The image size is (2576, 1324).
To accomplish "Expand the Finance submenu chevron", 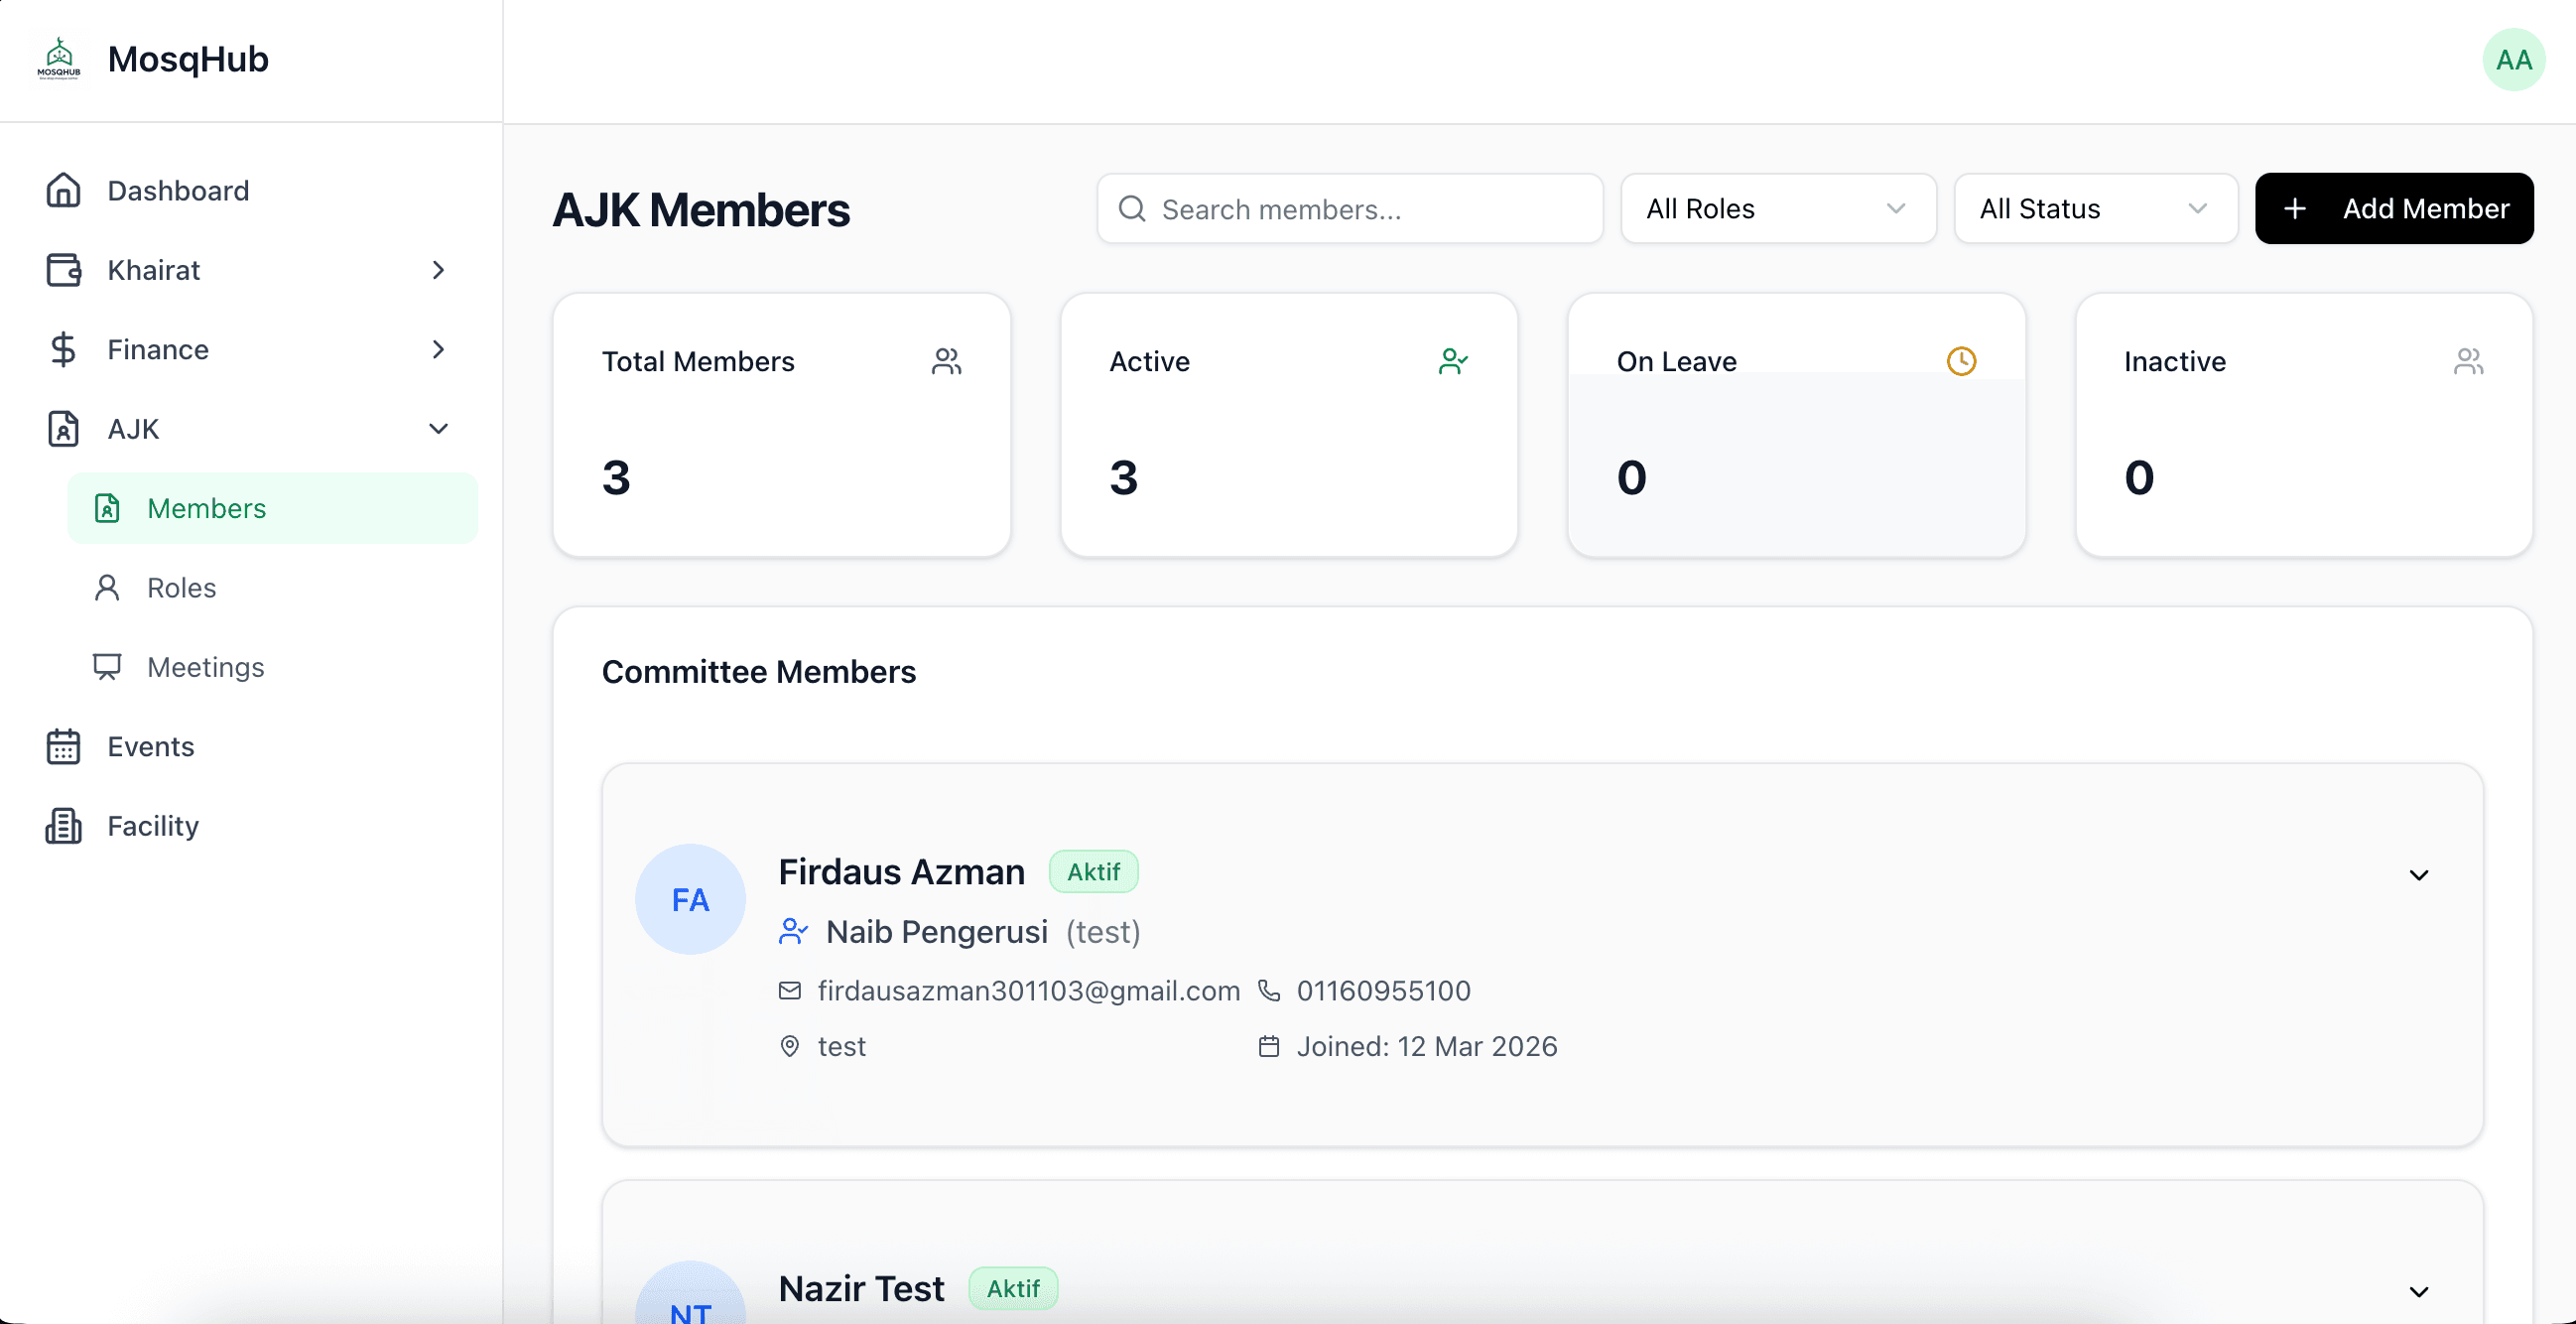I will click(438, 349).
